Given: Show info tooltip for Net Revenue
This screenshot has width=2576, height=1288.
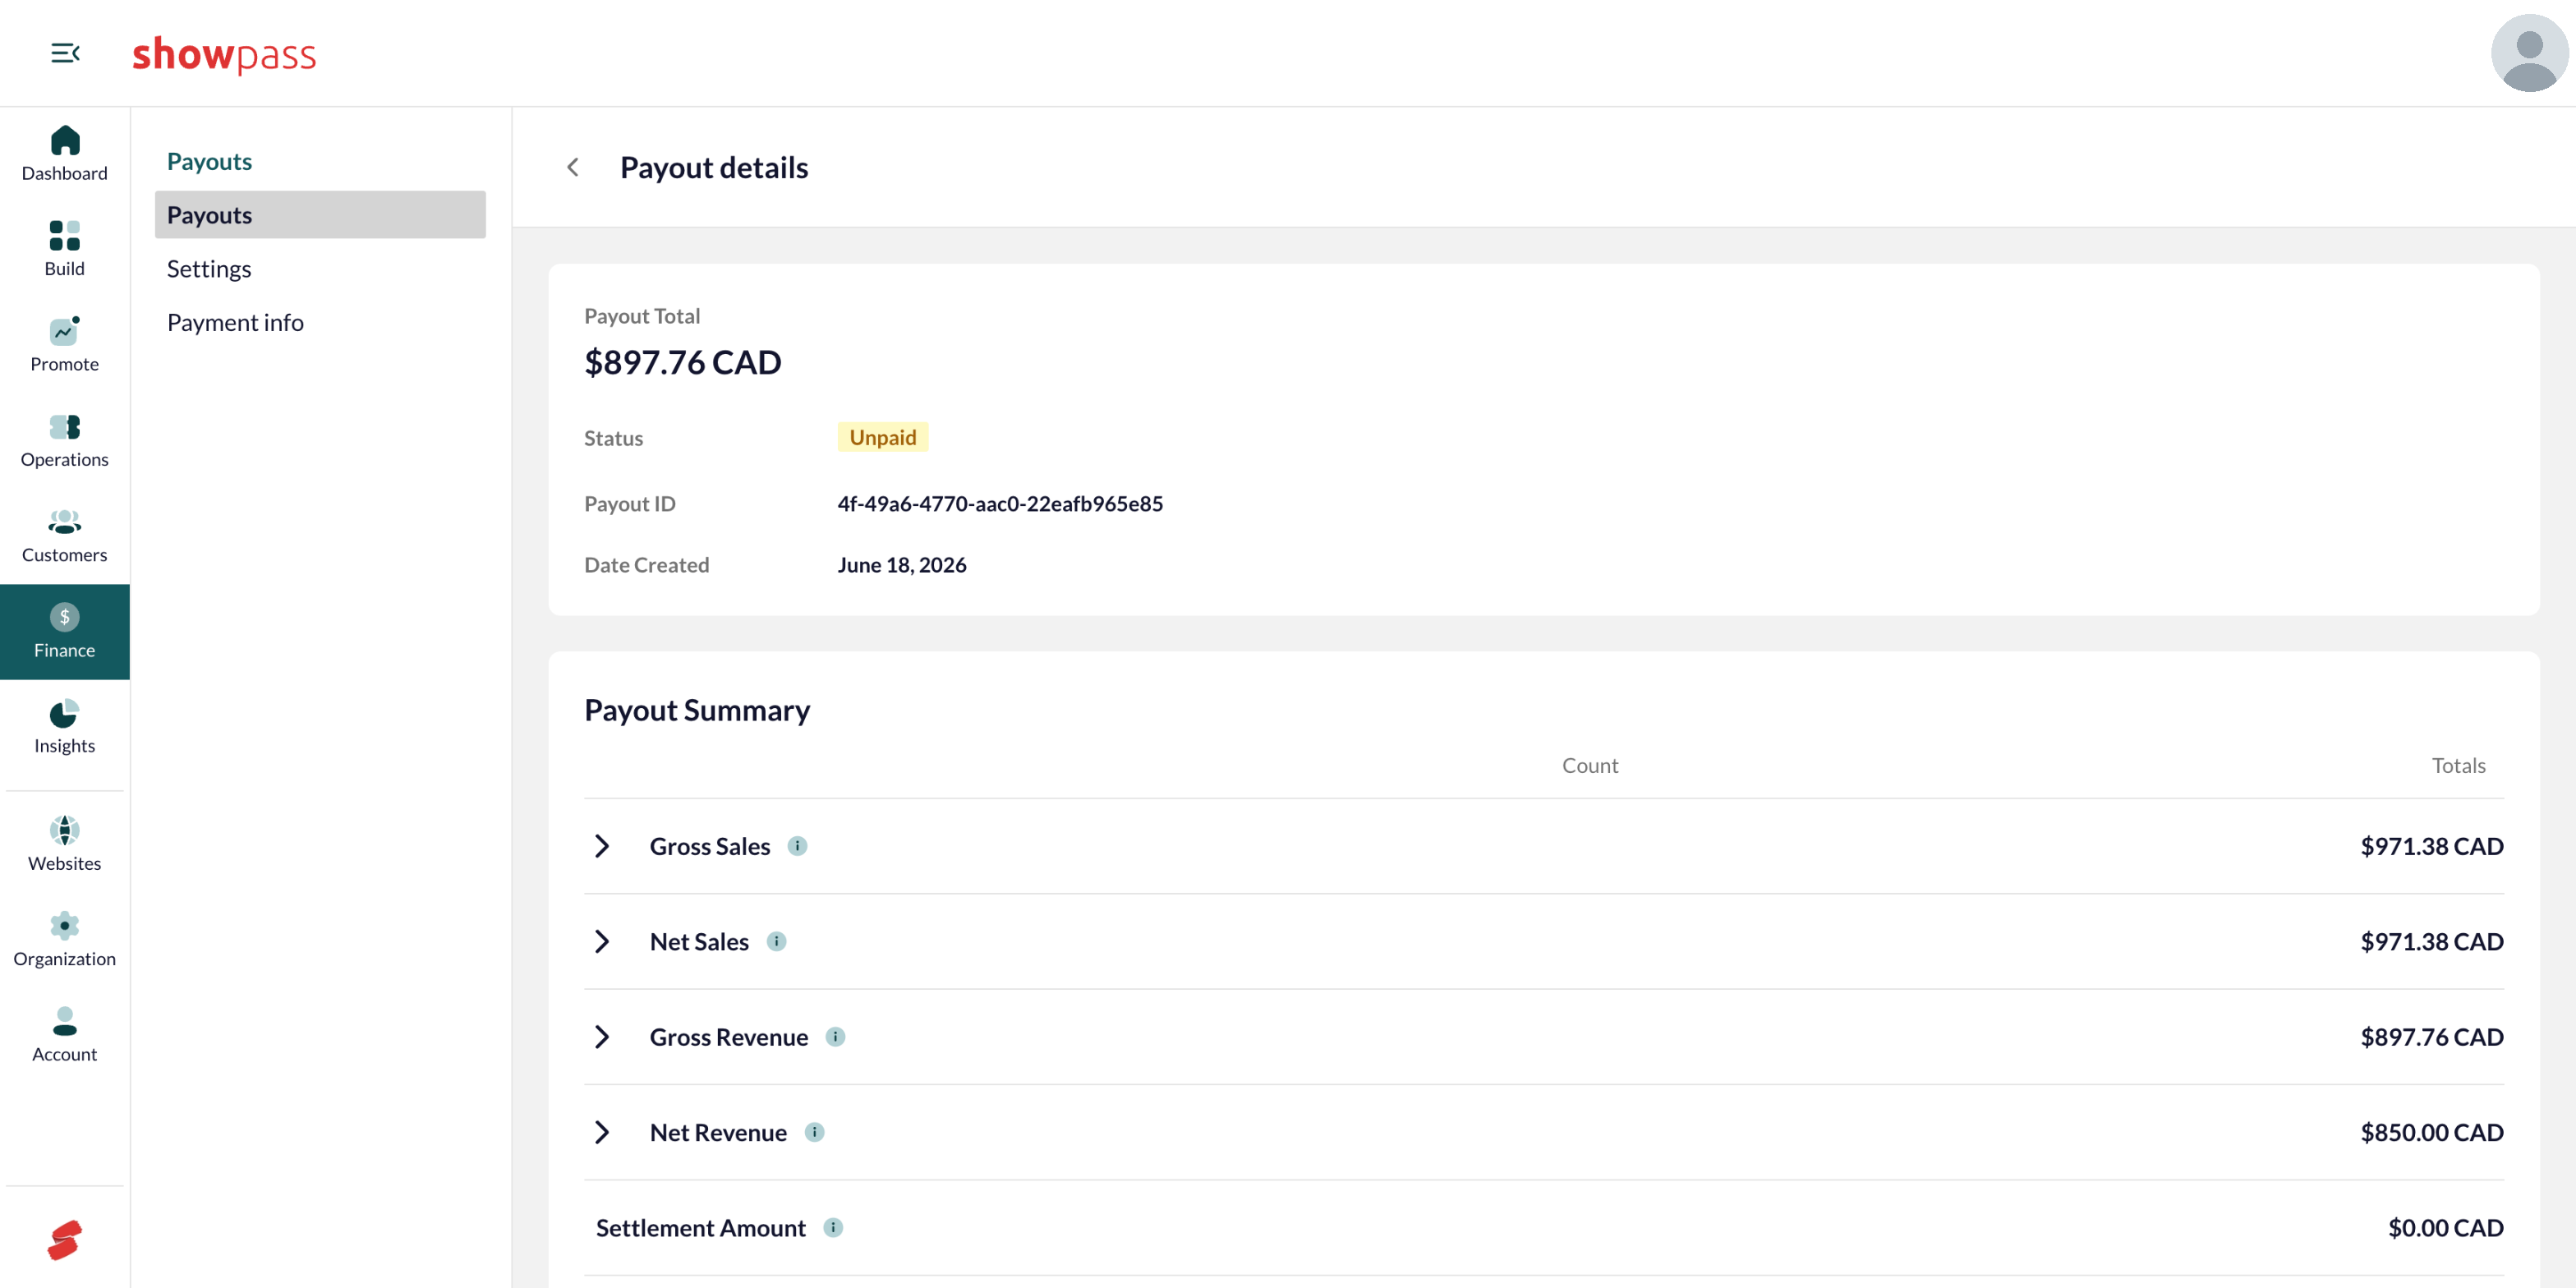Looking at the screenshot, I should pyautogui.click(x=814, y=1132).
